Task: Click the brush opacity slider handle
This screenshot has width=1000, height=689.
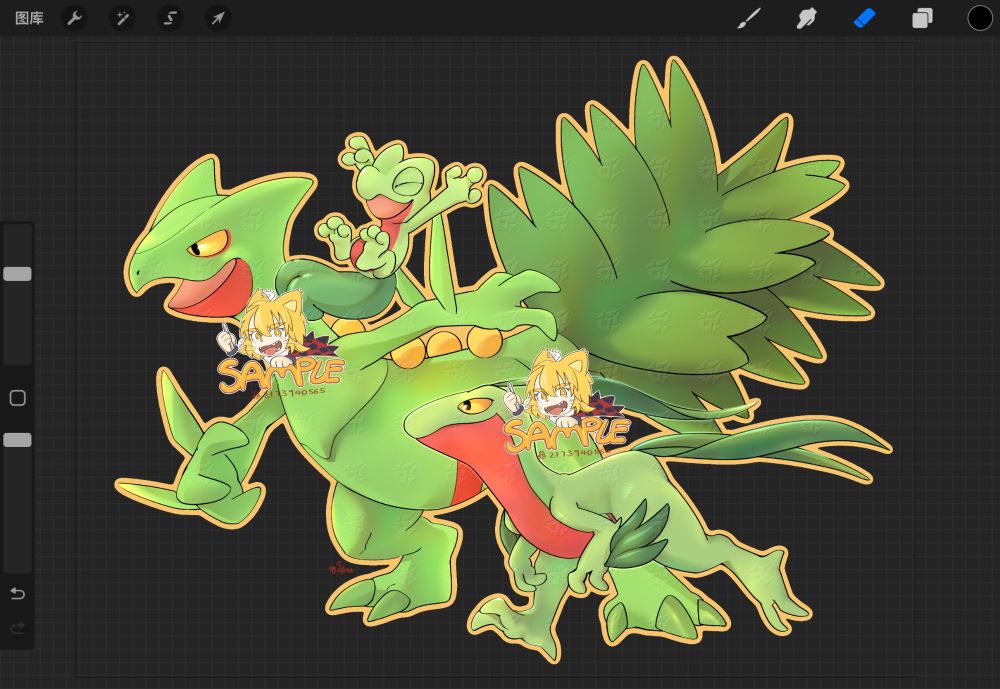Action: (x=17, y=440)
